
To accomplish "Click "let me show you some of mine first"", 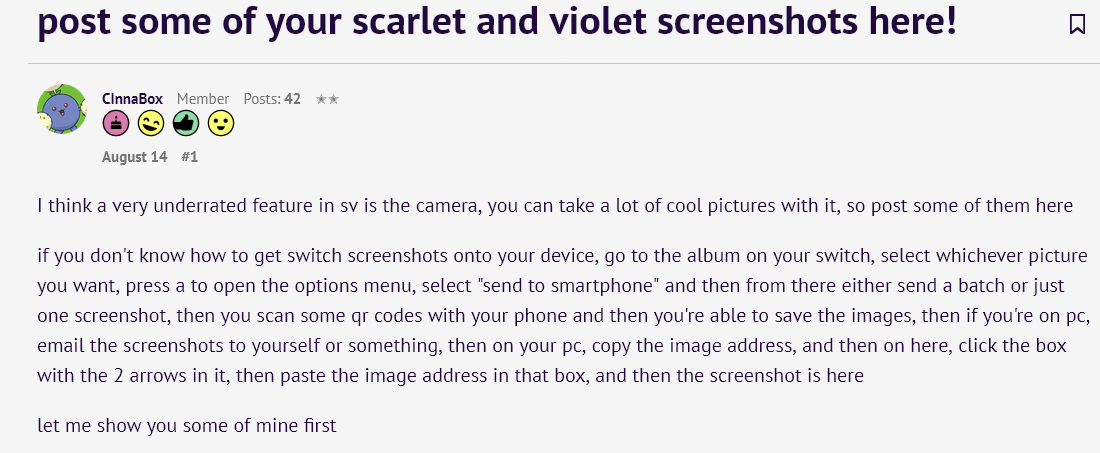I will click(187, 425).
